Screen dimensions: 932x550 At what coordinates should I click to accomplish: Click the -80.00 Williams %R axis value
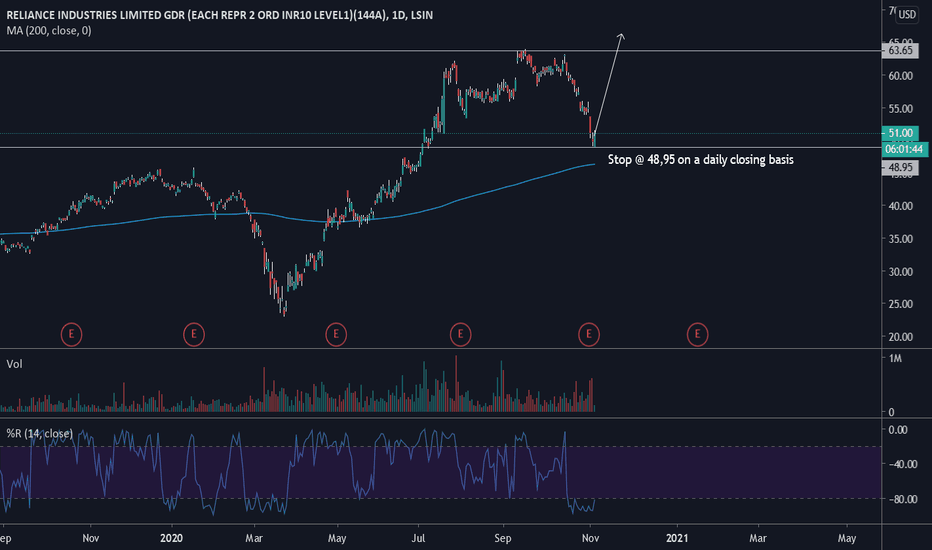tap(902, 499)
